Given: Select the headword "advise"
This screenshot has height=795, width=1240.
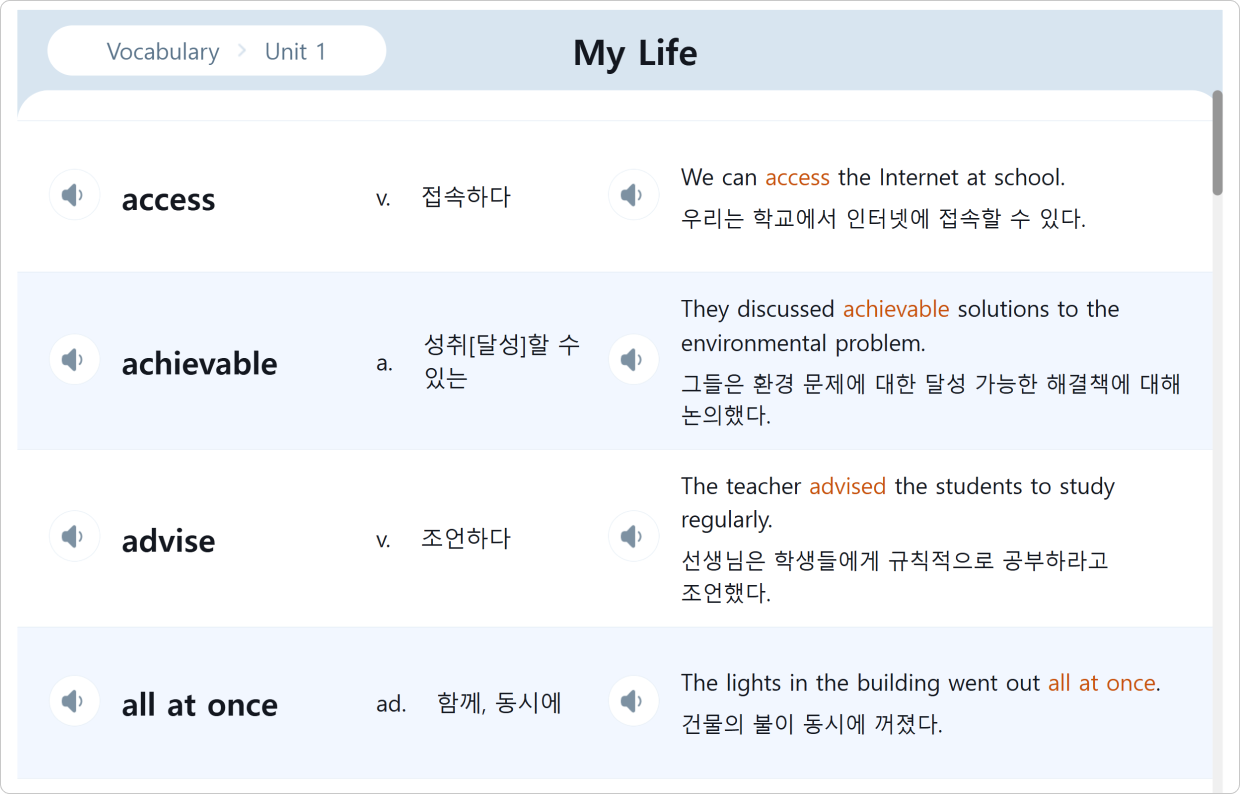Looking at the screenshot, I should tap(168, 541).
